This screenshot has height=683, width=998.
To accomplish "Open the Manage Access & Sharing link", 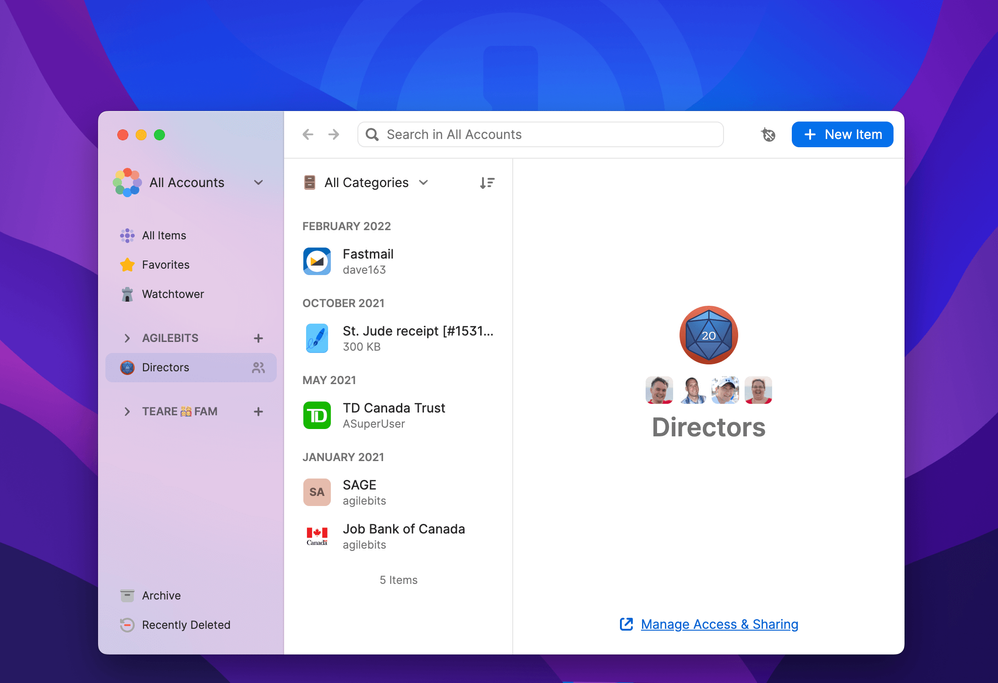I will click(x=718, y=624).
